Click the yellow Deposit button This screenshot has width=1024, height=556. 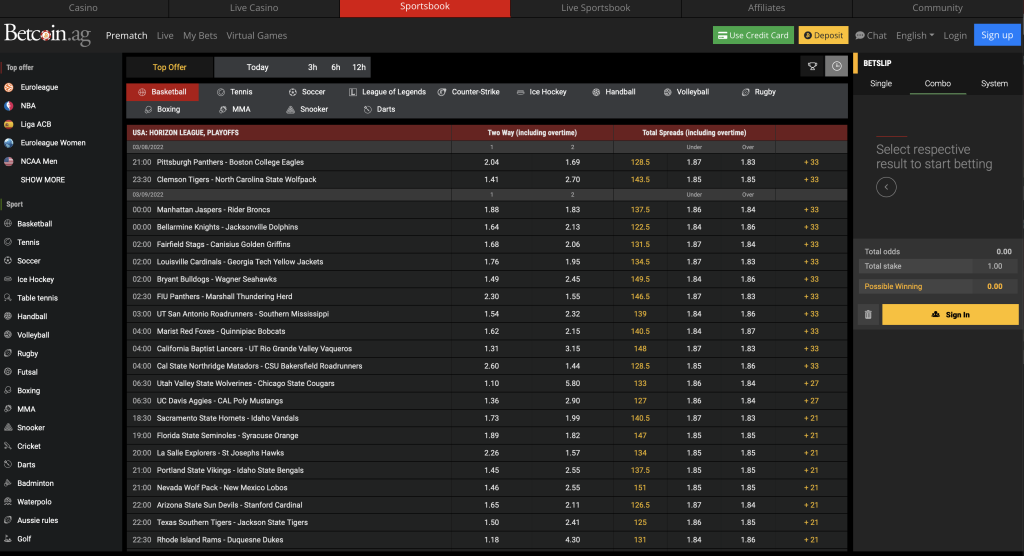tap(823, 35)
